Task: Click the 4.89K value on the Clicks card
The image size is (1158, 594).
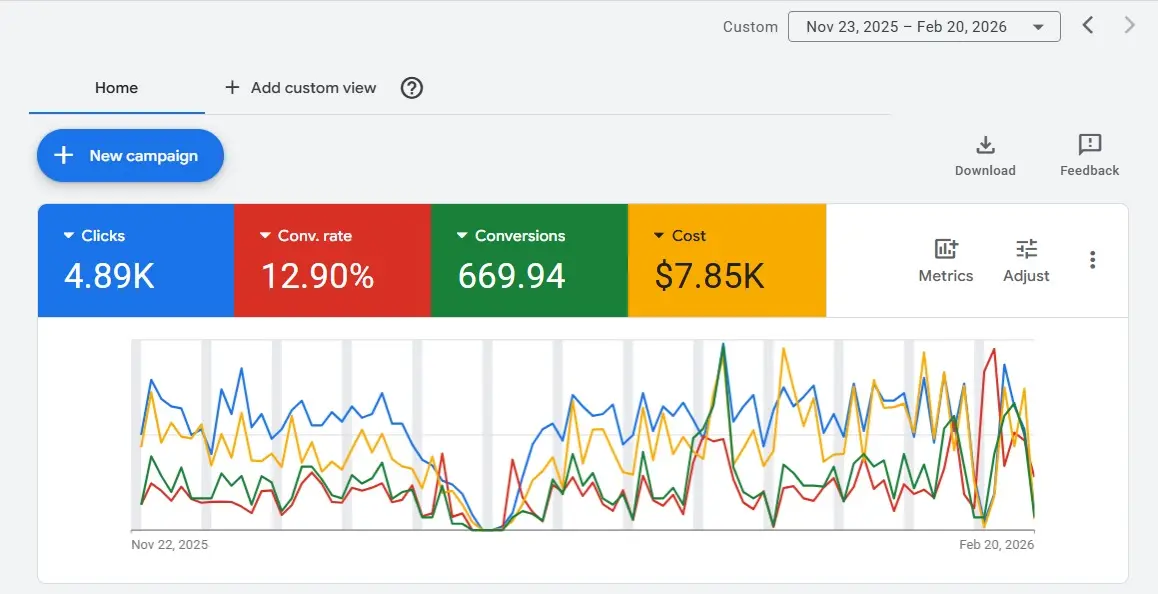Action: 109,275
